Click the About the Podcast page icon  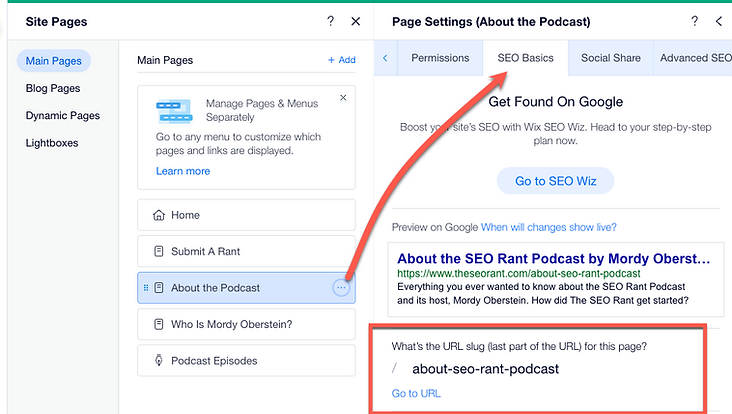[159, 288]
